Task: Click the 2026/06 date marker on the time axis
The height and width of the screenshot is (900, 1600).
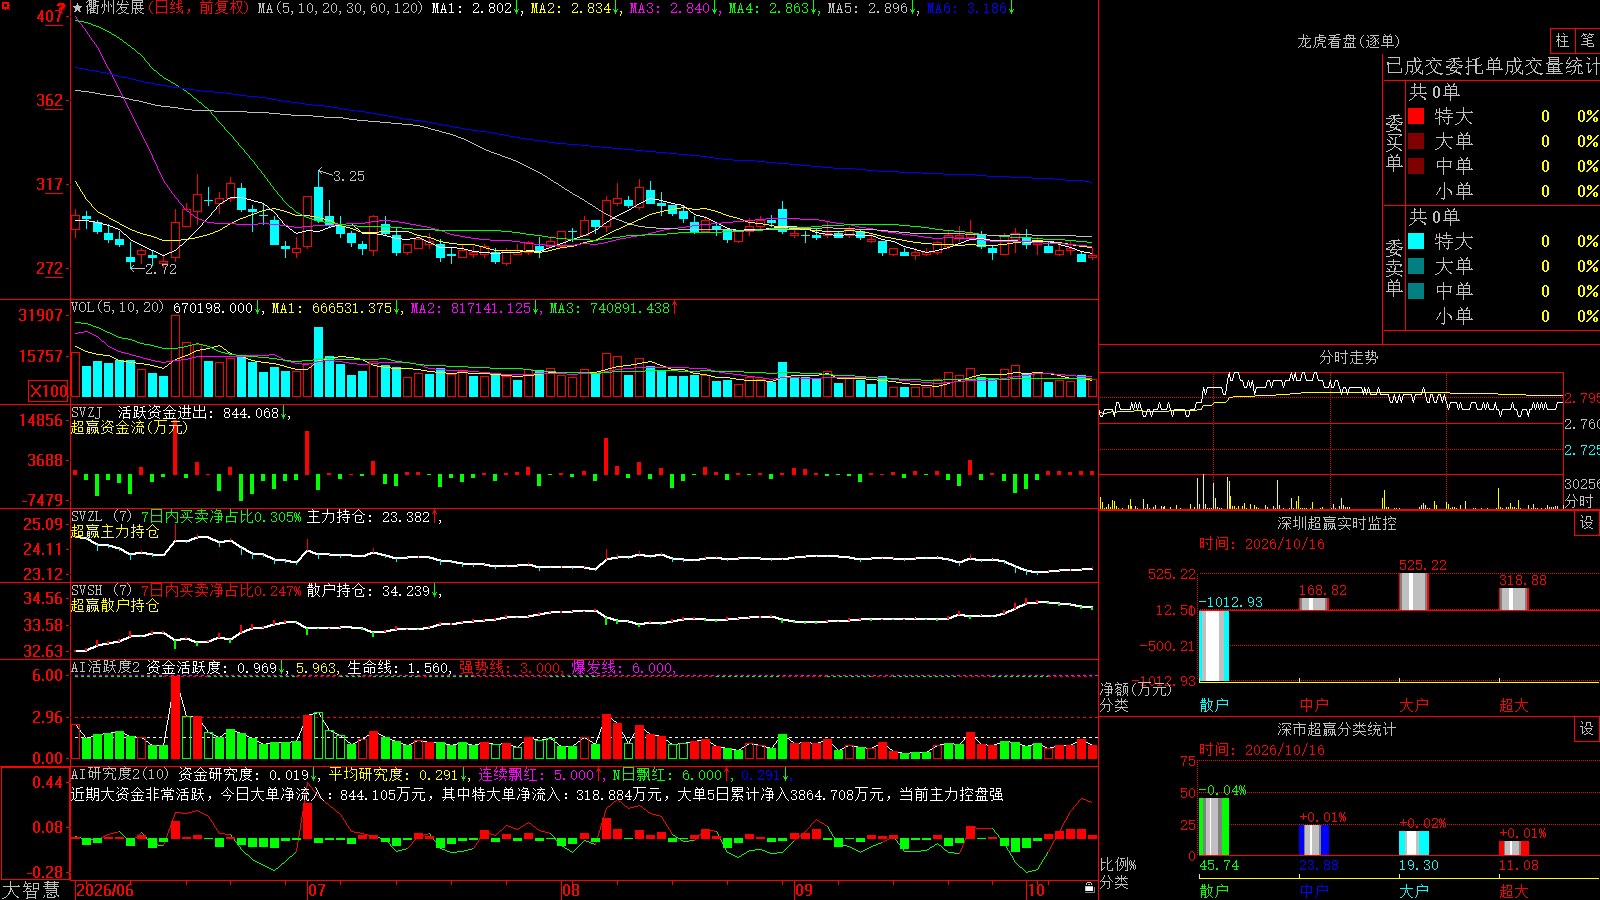Action: click(x=105, y=890)
